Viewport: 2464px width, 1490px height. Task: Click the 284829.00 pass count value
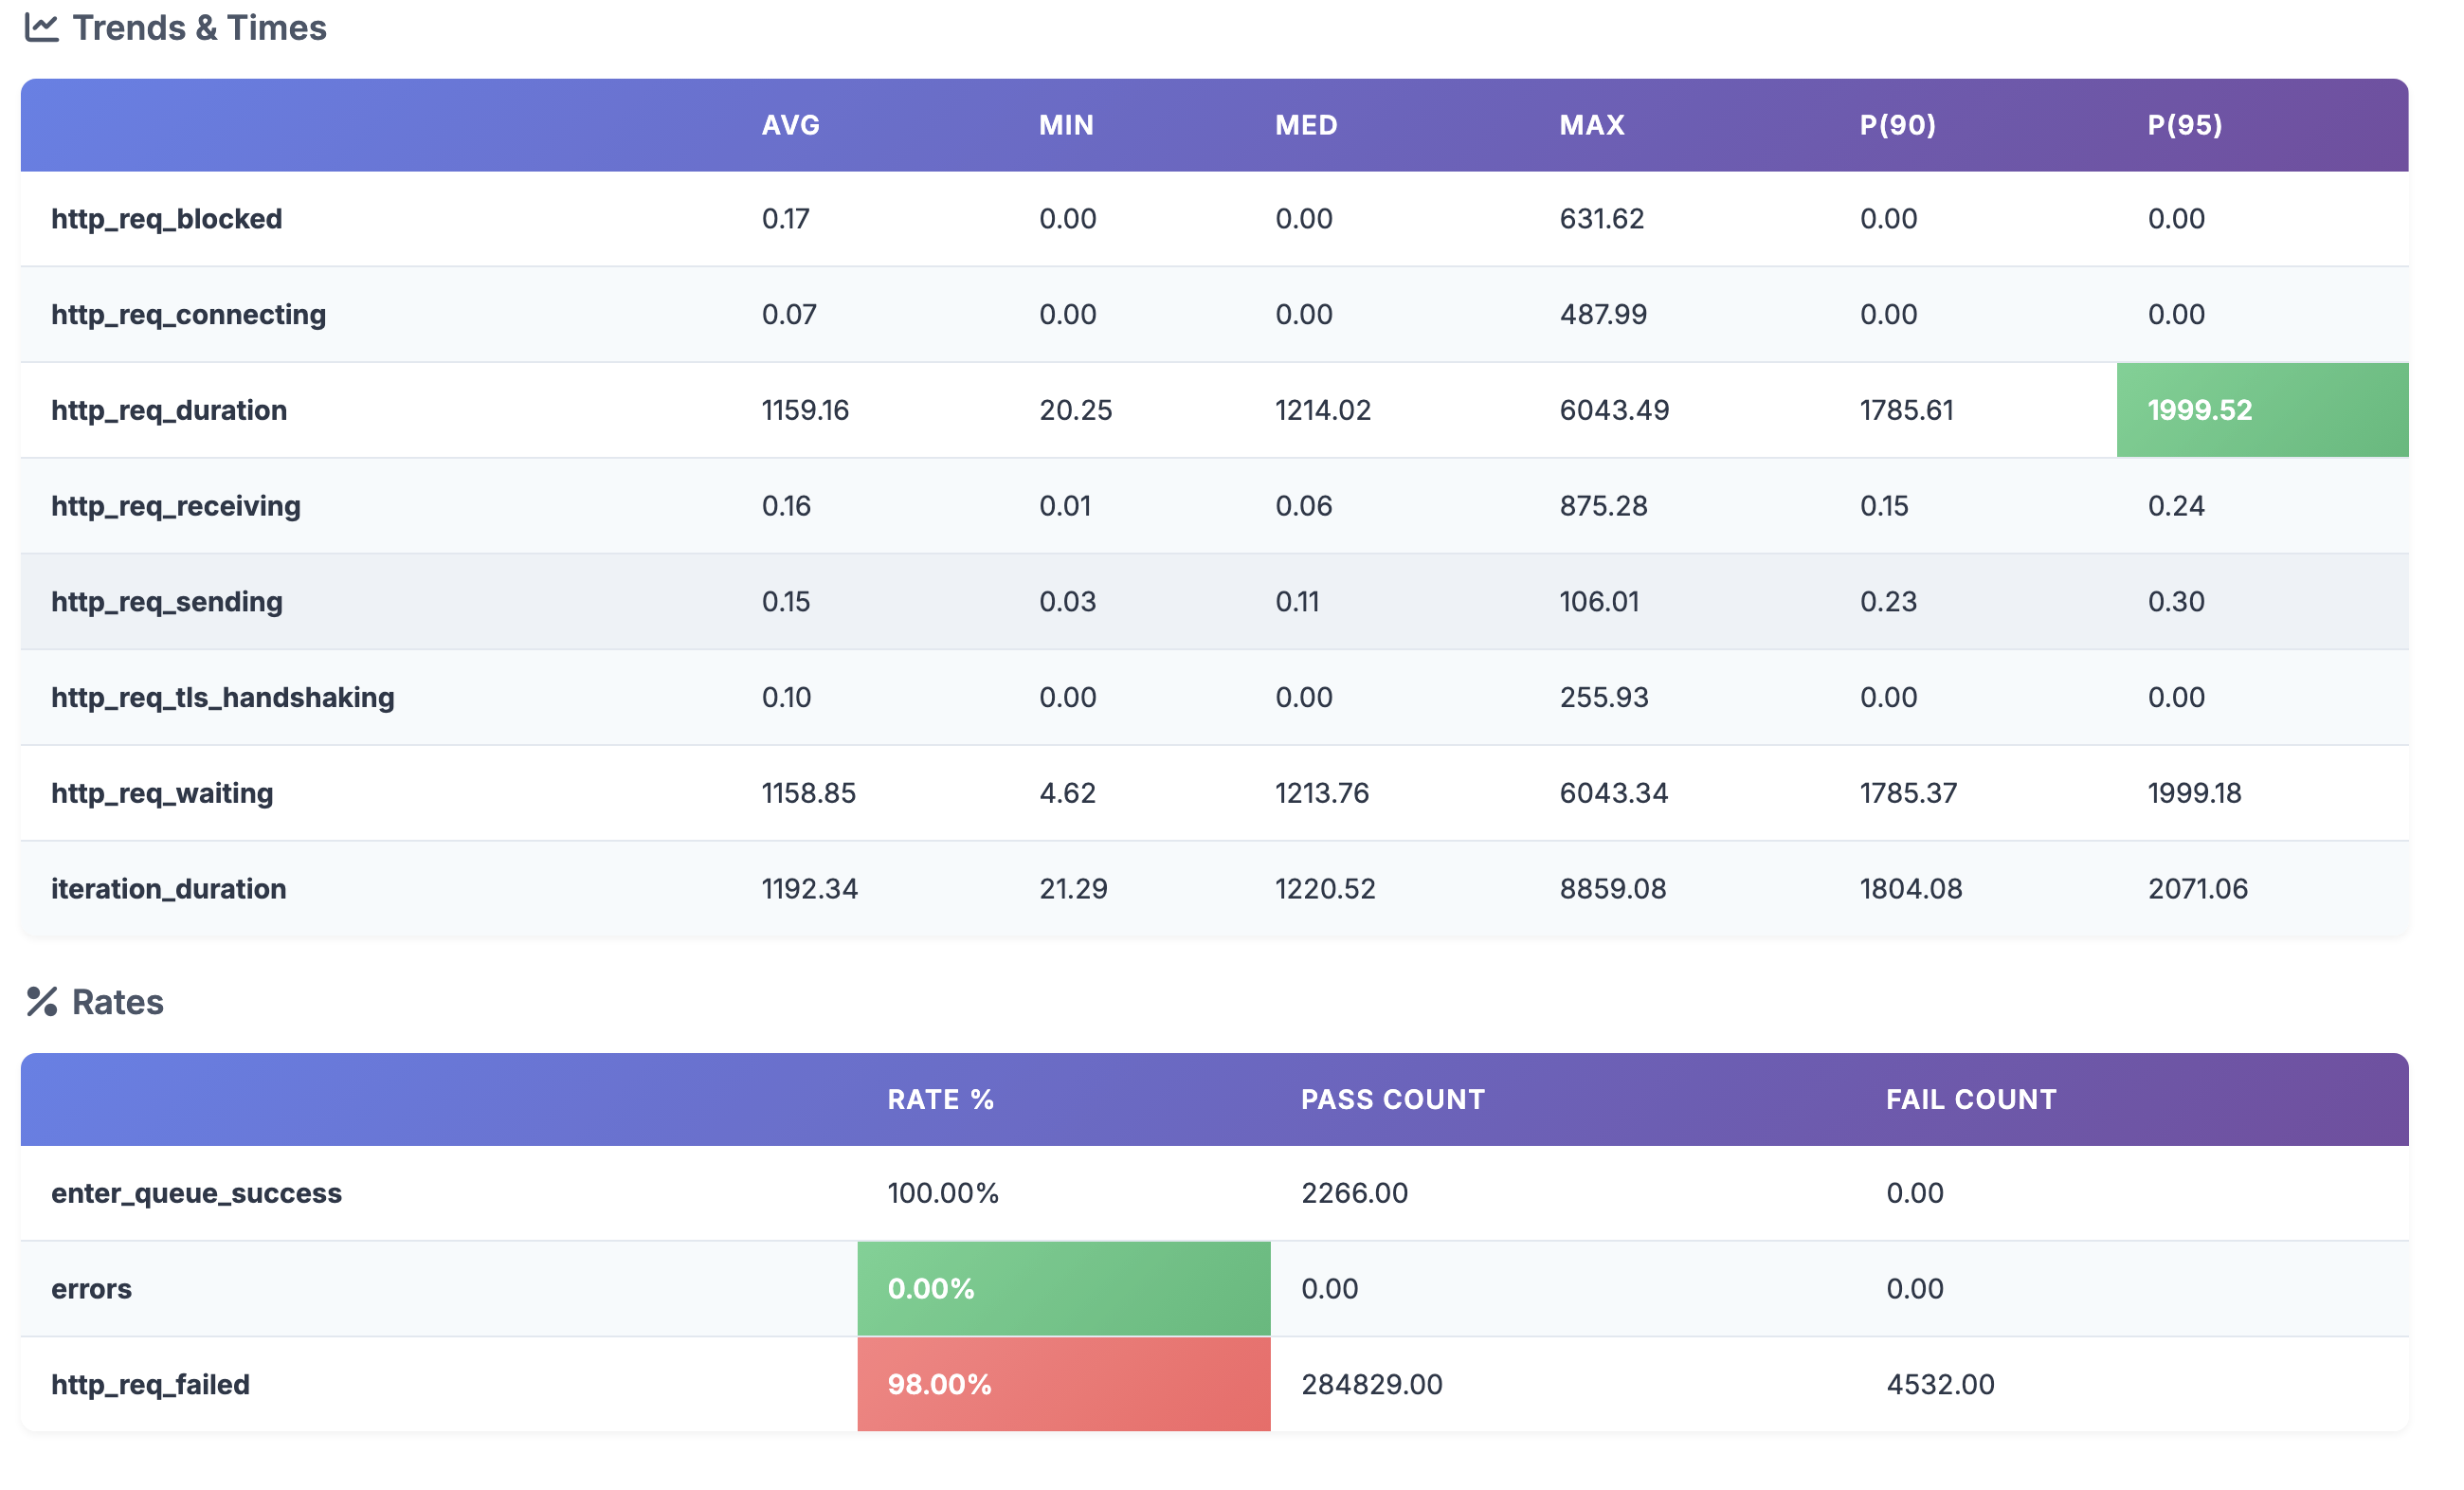[1371, 1384]
